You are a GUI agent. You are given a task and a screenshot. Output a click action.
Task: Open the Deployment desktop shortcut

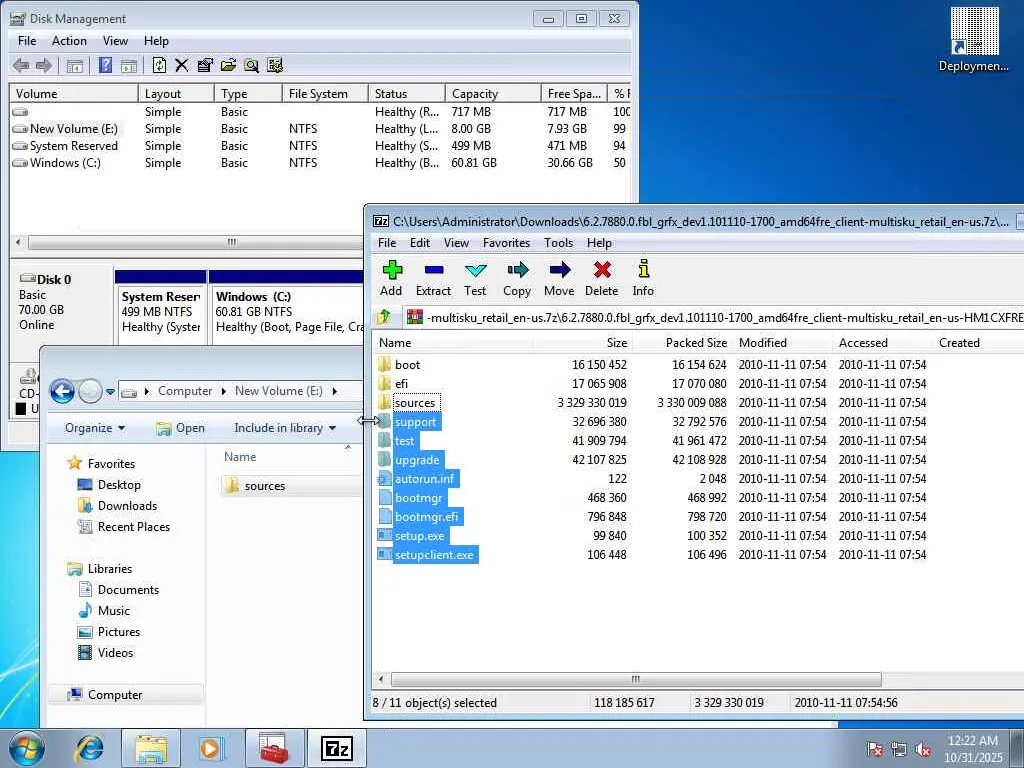click(x=974, y=39)
